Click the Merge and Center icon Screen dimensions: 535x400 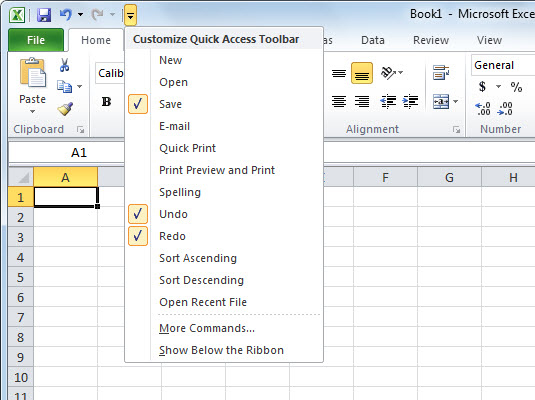[x=441, y=101]
